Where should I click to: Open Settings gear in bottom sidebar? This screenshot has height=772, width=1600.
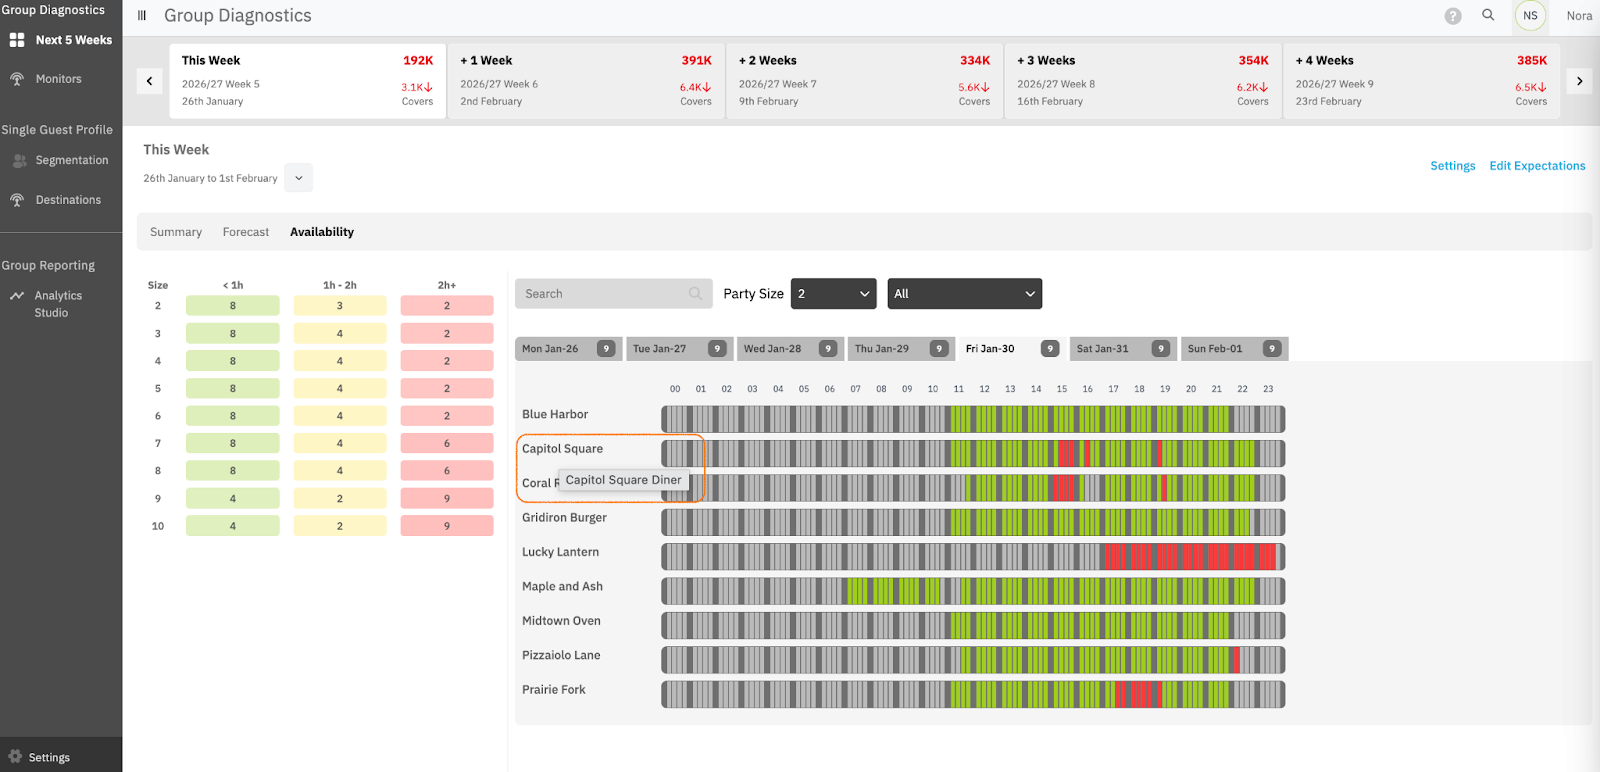[48, 757]
